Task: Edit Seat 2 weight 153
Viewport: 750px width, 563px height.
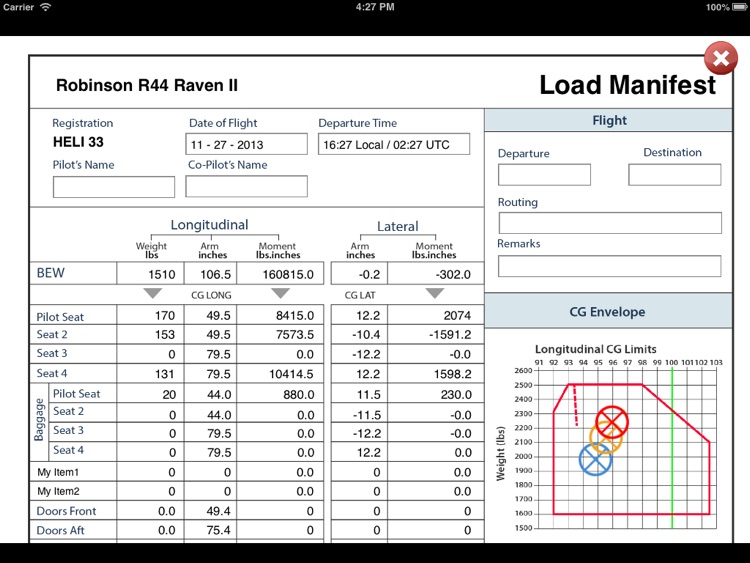Action: coord(150,334)
